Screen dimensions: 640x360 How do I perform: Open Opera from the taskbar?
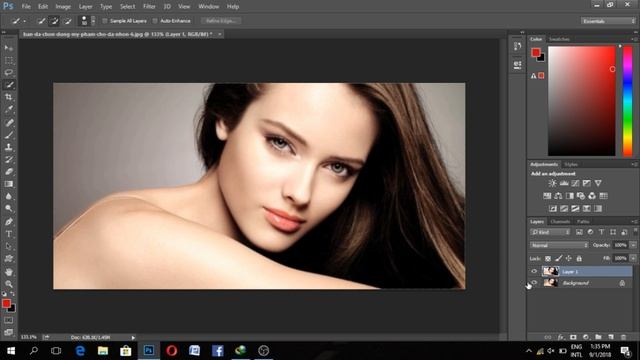(x=172, y=351)
